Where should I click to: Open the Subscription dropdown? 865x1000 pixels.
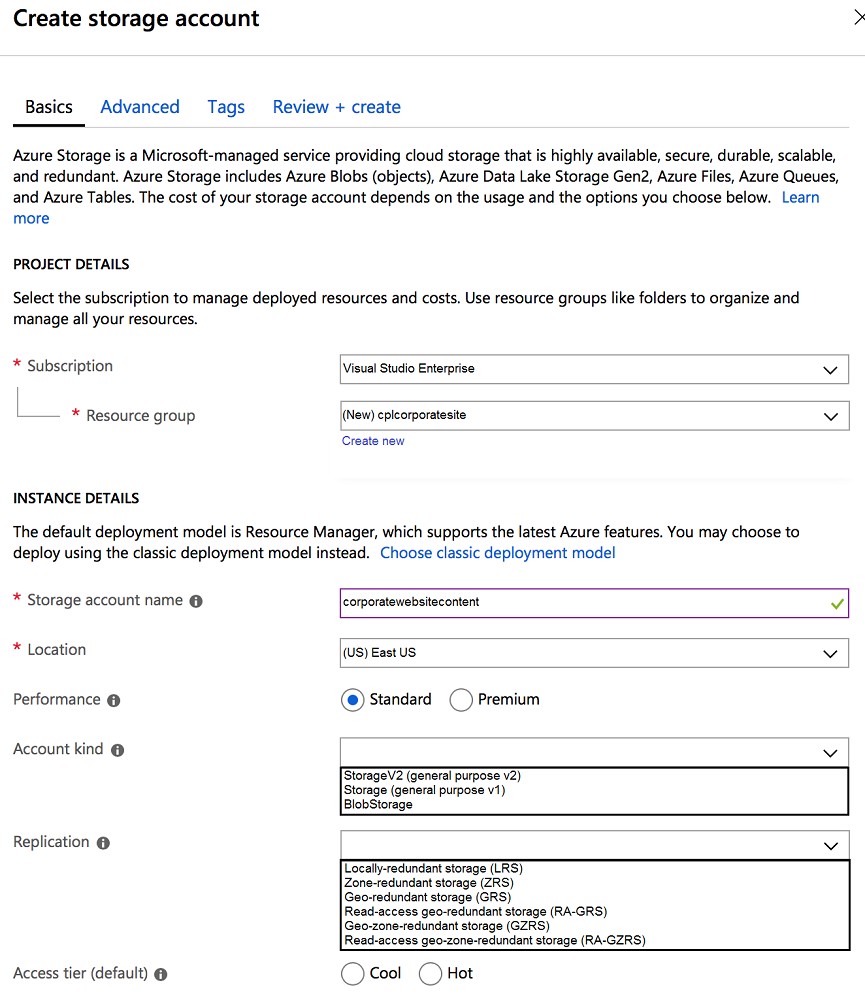click(x=594, y=369)
